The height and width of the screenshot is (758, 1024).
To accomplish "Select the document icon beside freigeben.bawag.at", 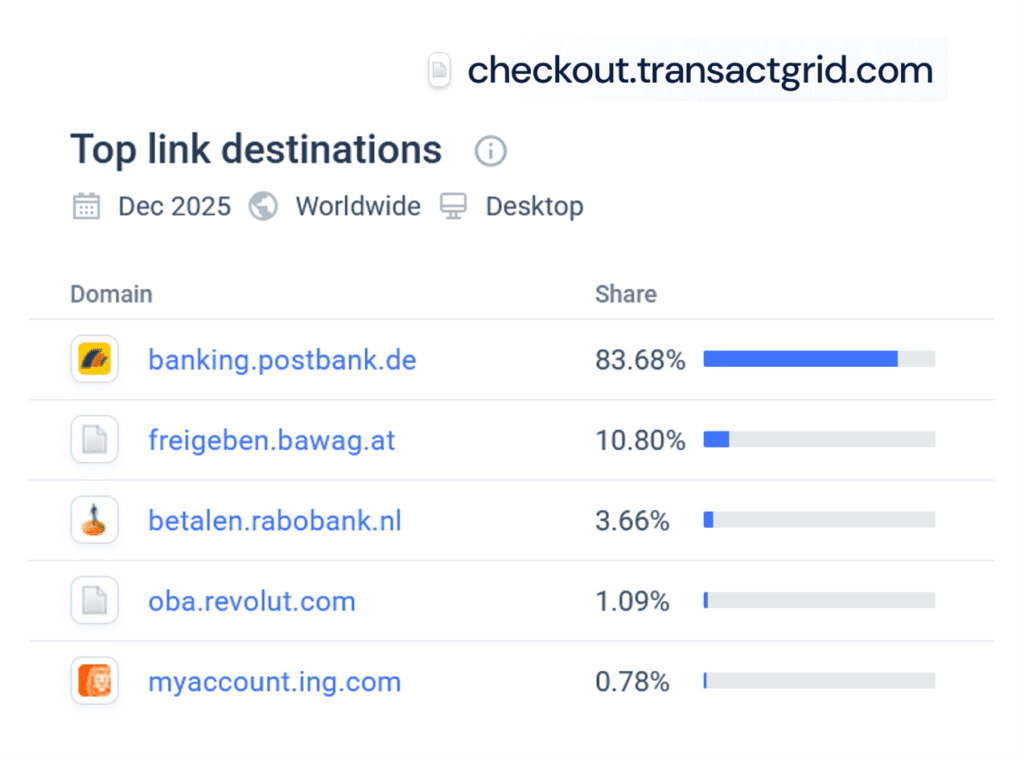I will 94,439.
